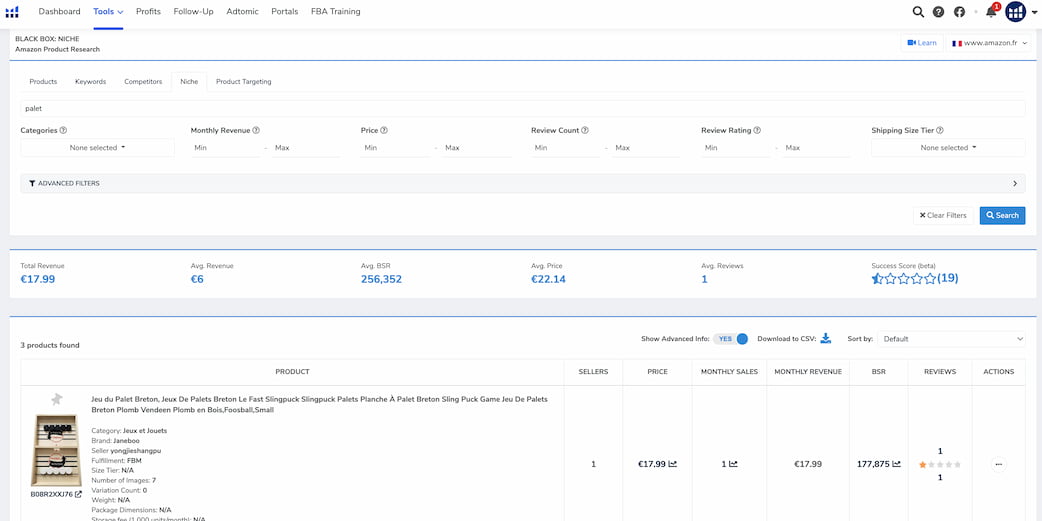Open external link icon next to B08R2XXJ76
This screenshot has width=1042, height=521.
pyautogui.click(x=78, y=494)
